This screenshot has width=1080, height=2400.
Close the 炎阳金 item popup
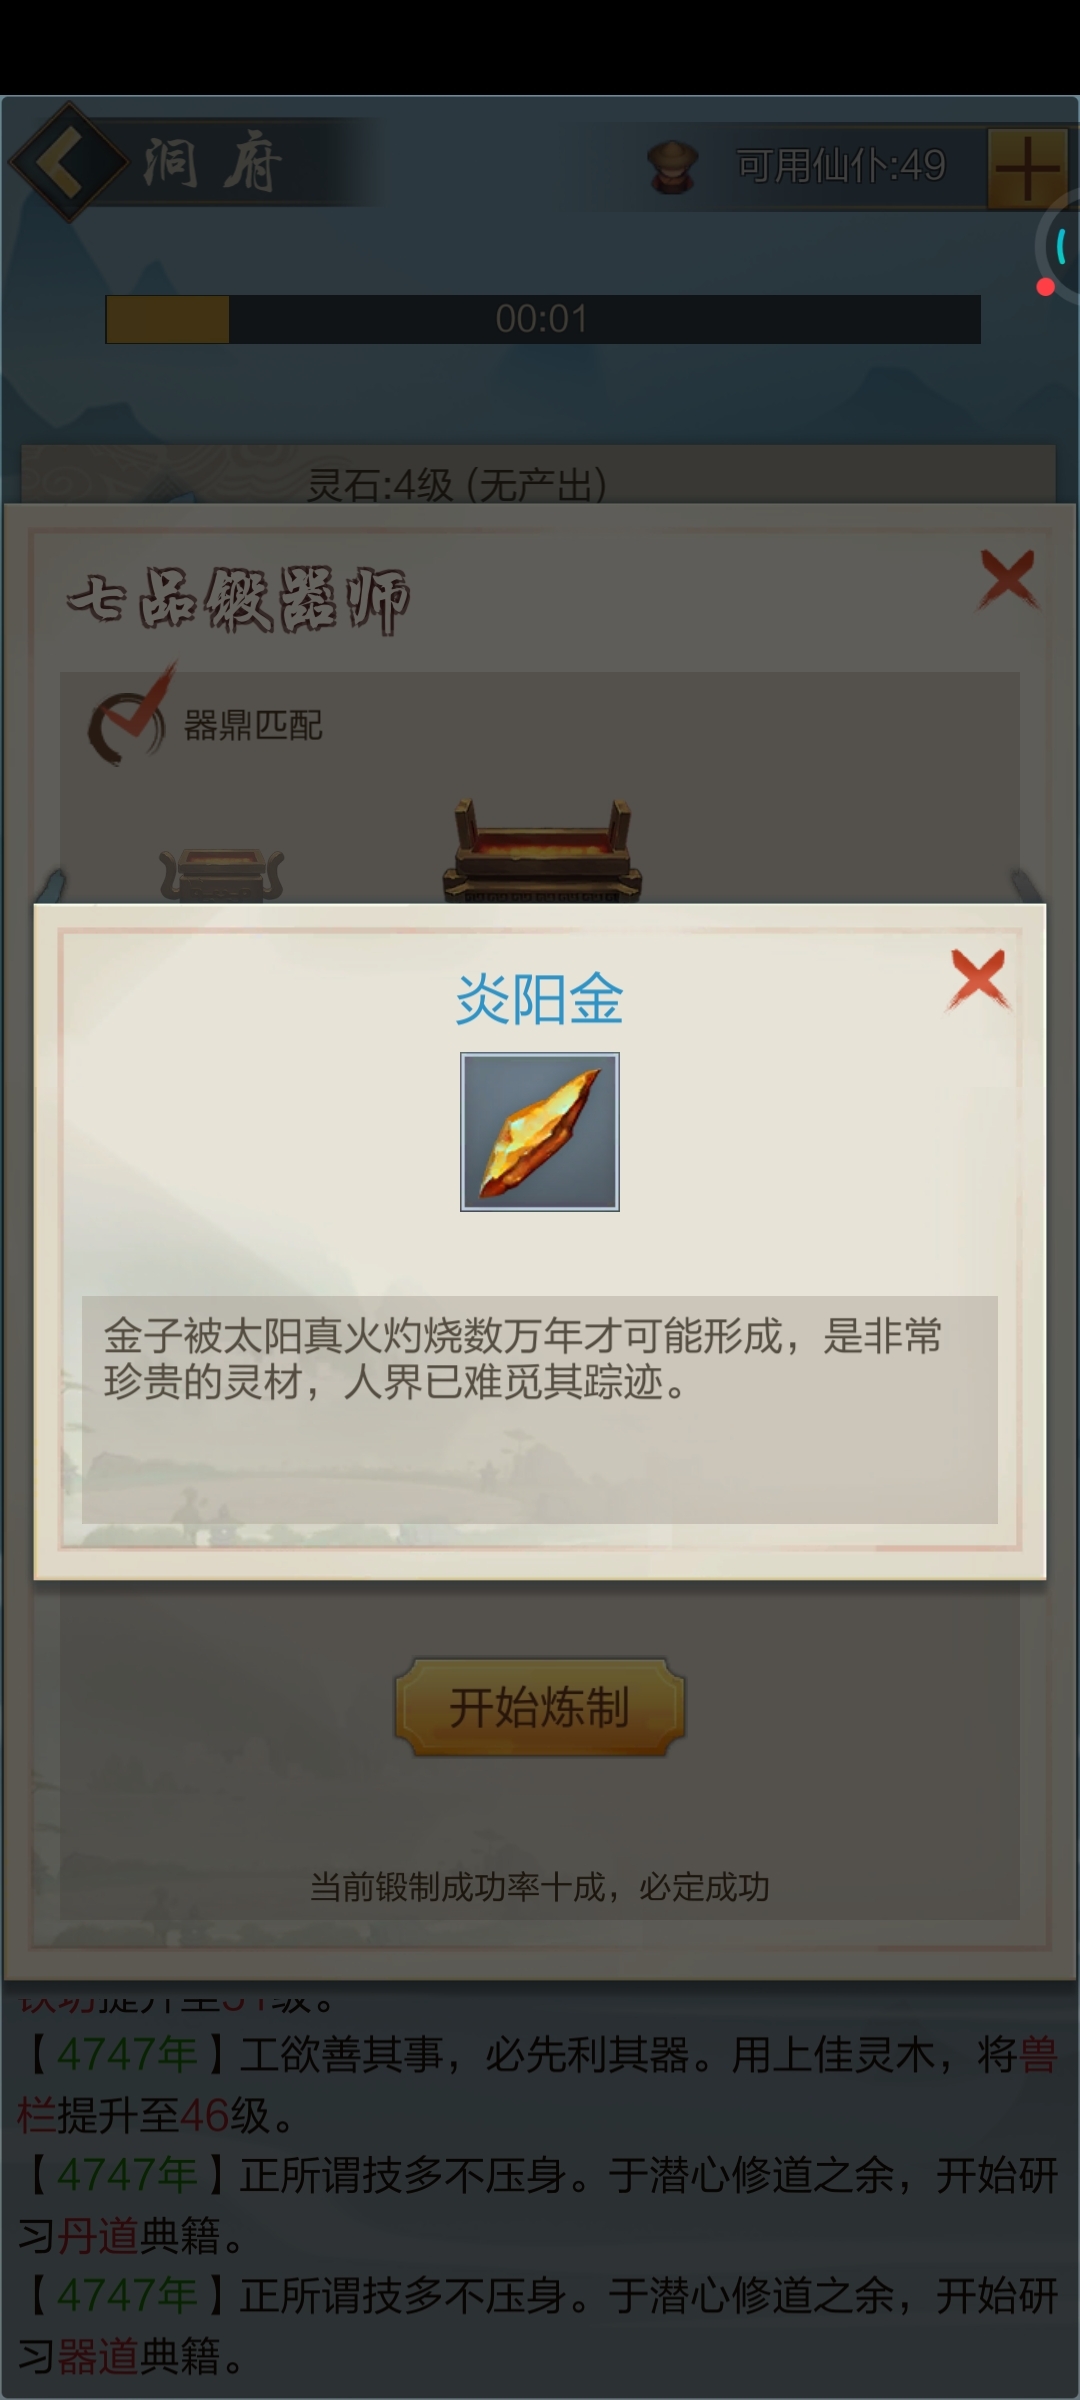(978, 978)
